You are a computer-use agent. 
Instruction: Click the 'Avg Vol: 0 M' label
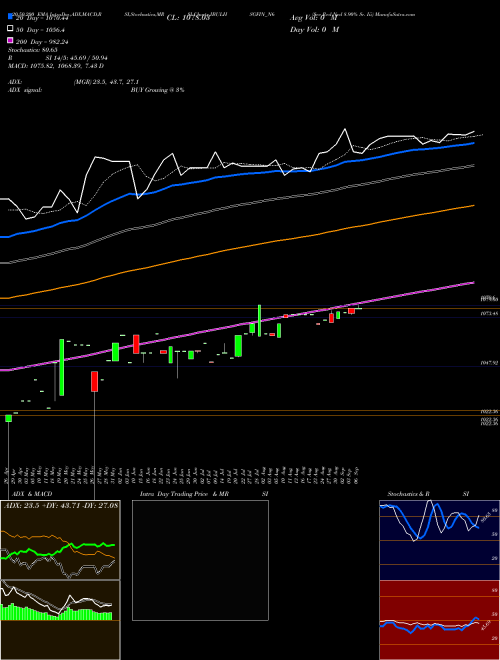coord(314,18)
